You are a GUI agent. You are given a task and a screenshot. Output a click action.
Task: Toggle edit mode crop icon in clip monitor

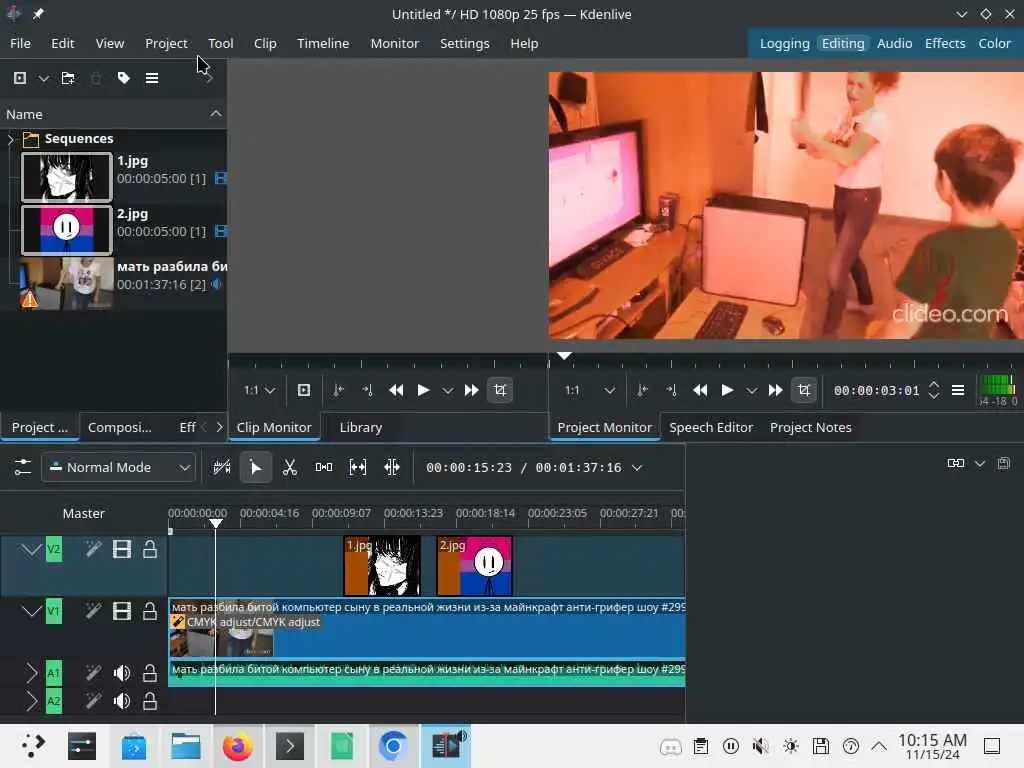pos(500,391)
